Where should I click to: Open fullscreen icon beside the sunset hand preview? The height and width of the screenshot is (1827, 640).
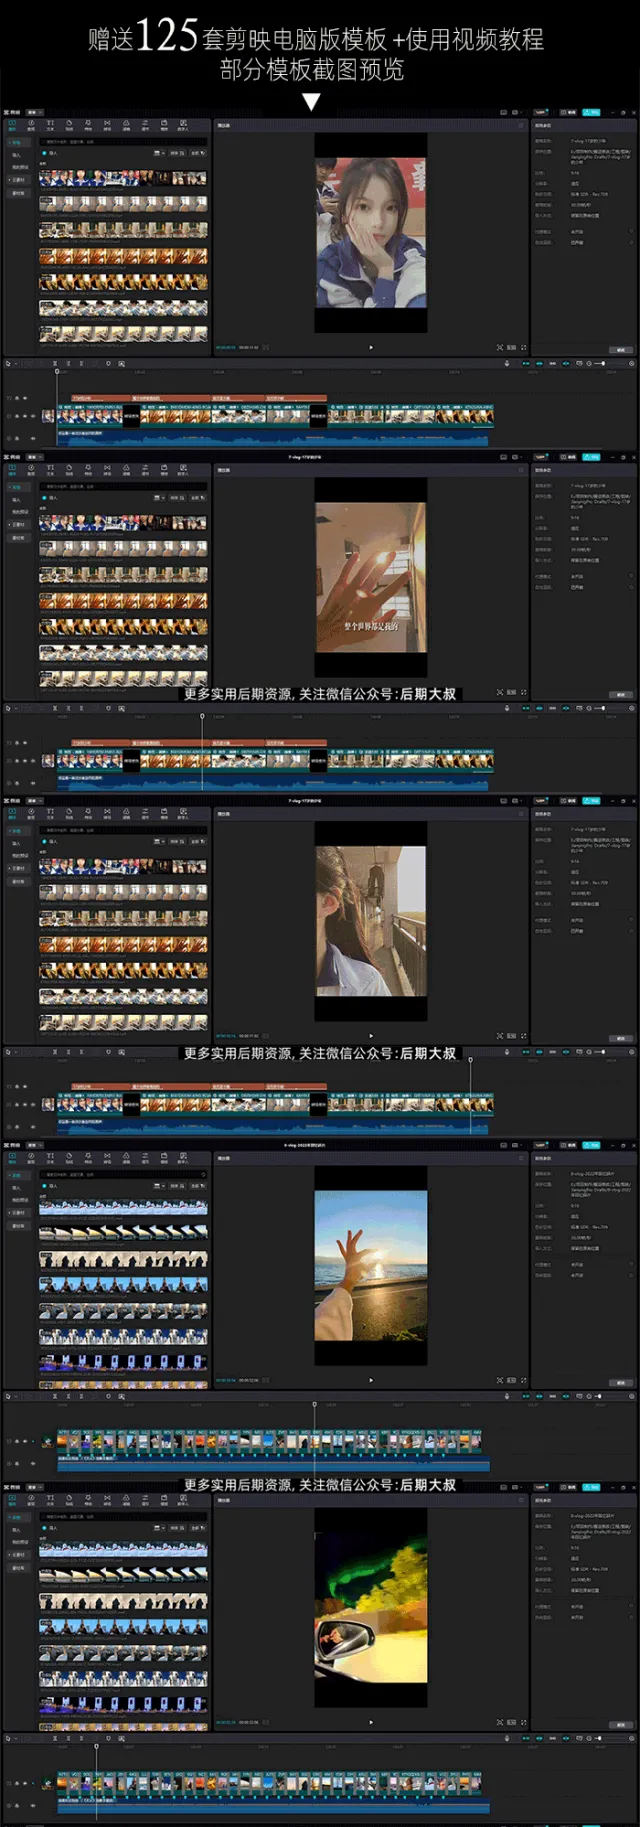(524, 1380)
